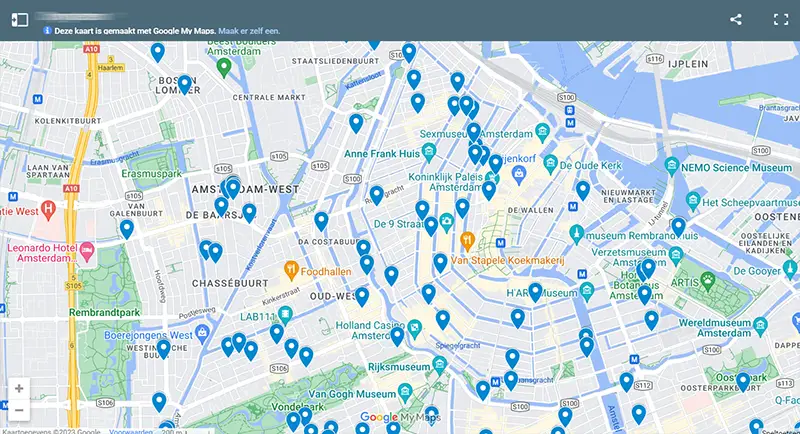Select the Boerejongens West shop icon
The image size is (800, 434).
(x=202, y=333)
